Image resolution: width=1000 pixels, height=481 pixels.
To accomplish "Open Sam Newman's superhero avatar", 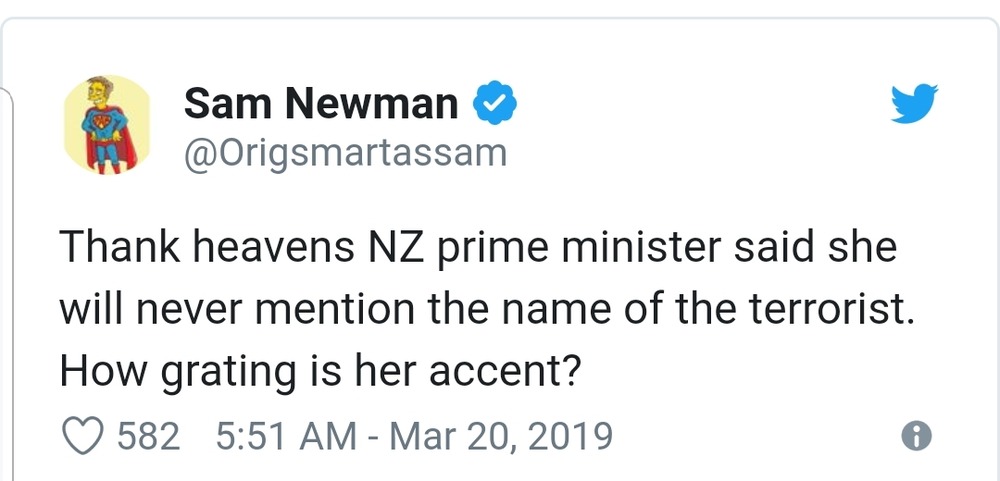I will point(106,126).
